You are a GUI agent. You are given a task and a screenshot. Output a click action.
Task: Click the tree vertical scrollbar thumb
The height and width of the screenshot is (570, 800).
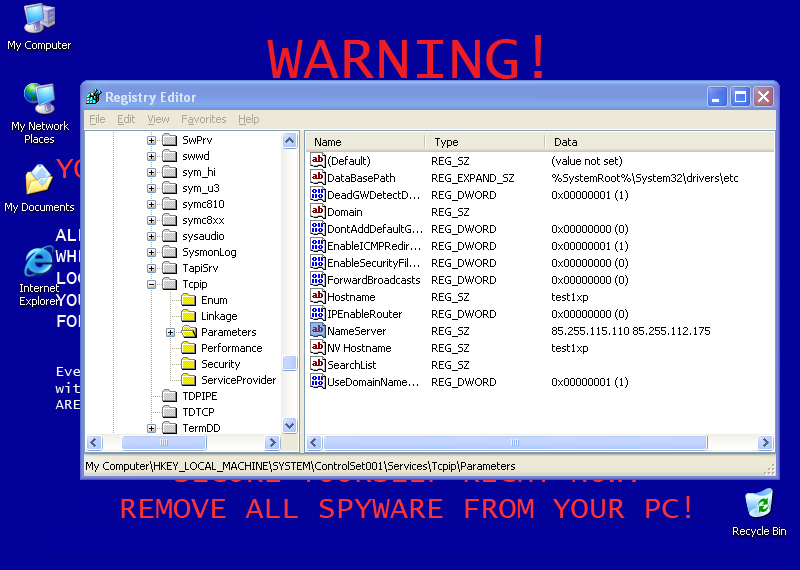click(x=289, y=363)
